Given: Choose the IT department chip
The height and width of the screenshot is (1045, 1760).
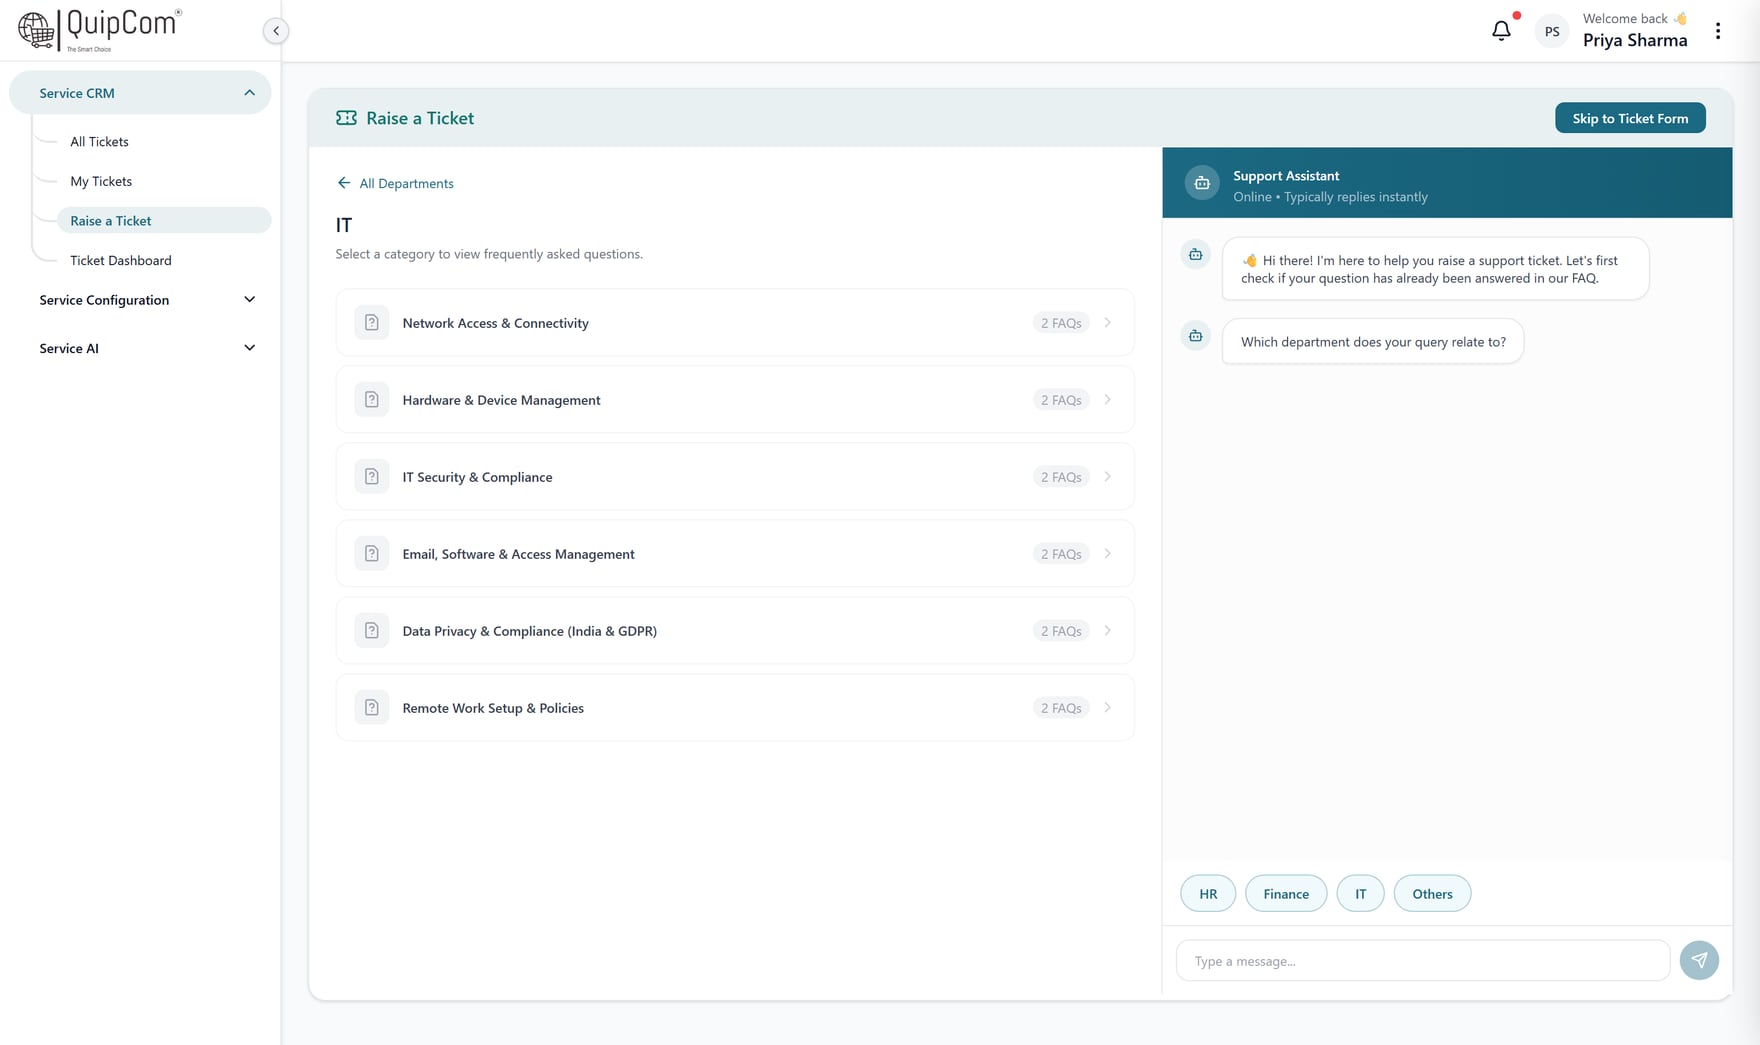Looking at the screenshot, I should [1360, 894].
